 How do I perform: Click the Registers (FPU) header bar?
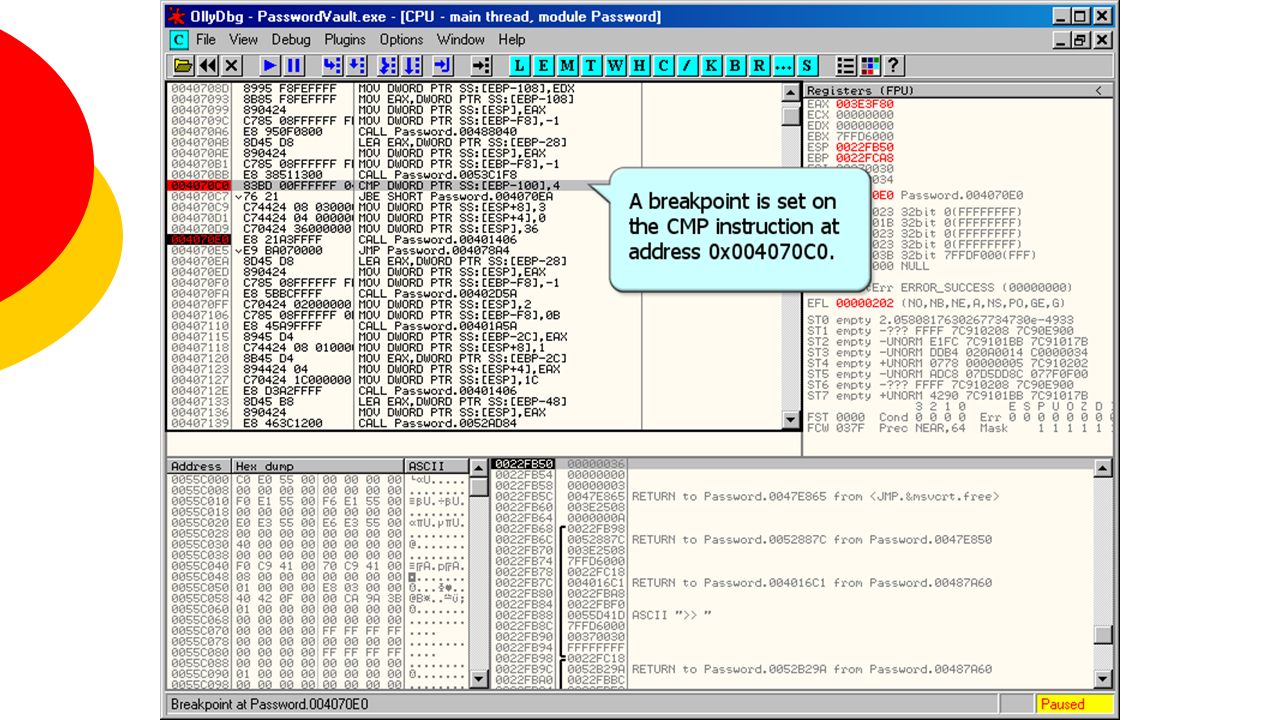958,90
